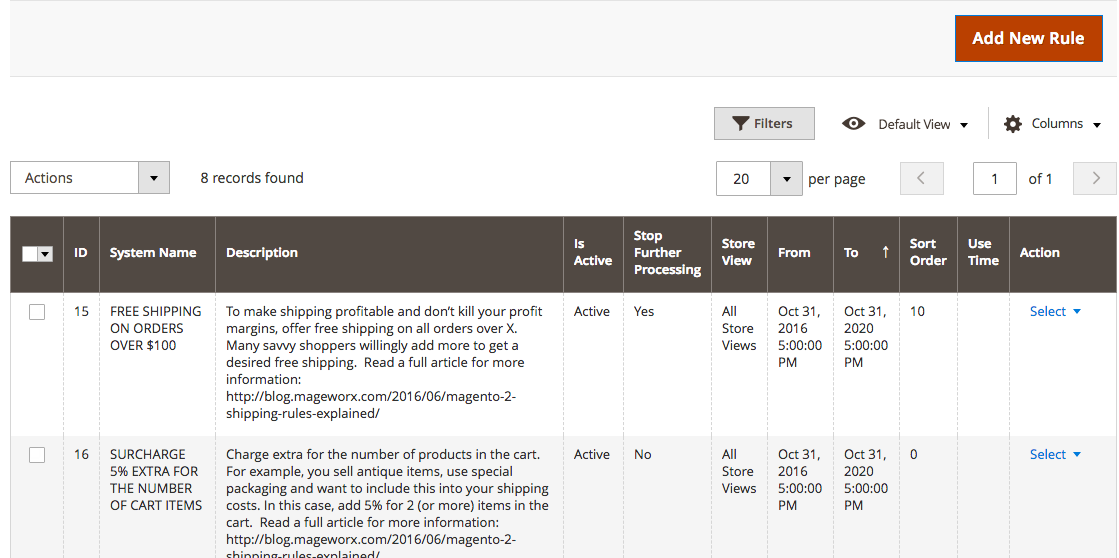Check the box for rule ID 15
Viewport: 1119px width, 558px height.
(36, 312)
